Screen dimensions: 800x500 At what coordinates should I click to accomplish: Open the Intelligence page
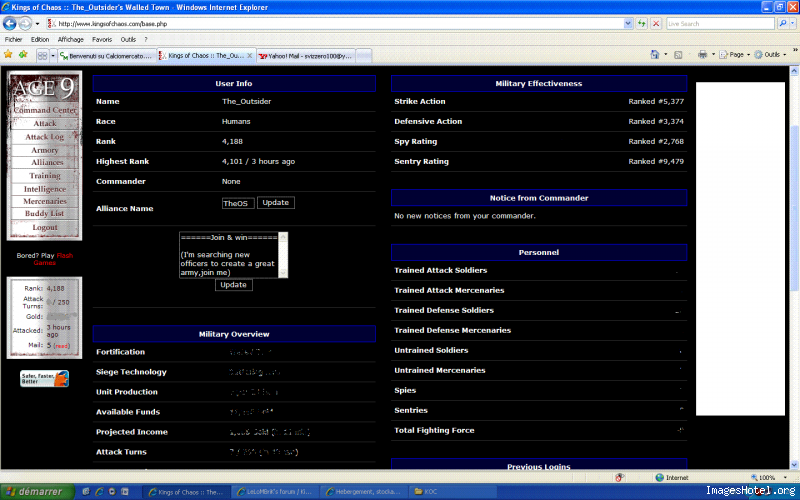click(45, 189)
